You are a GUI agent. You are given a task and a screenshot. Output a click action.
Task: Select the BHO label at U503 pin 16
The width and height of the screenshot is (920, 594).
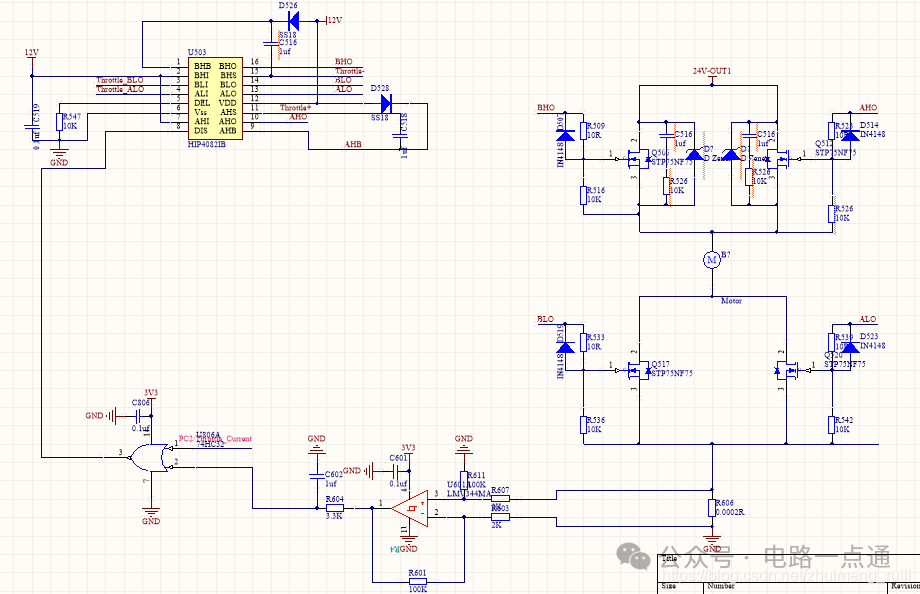[344, 62]
